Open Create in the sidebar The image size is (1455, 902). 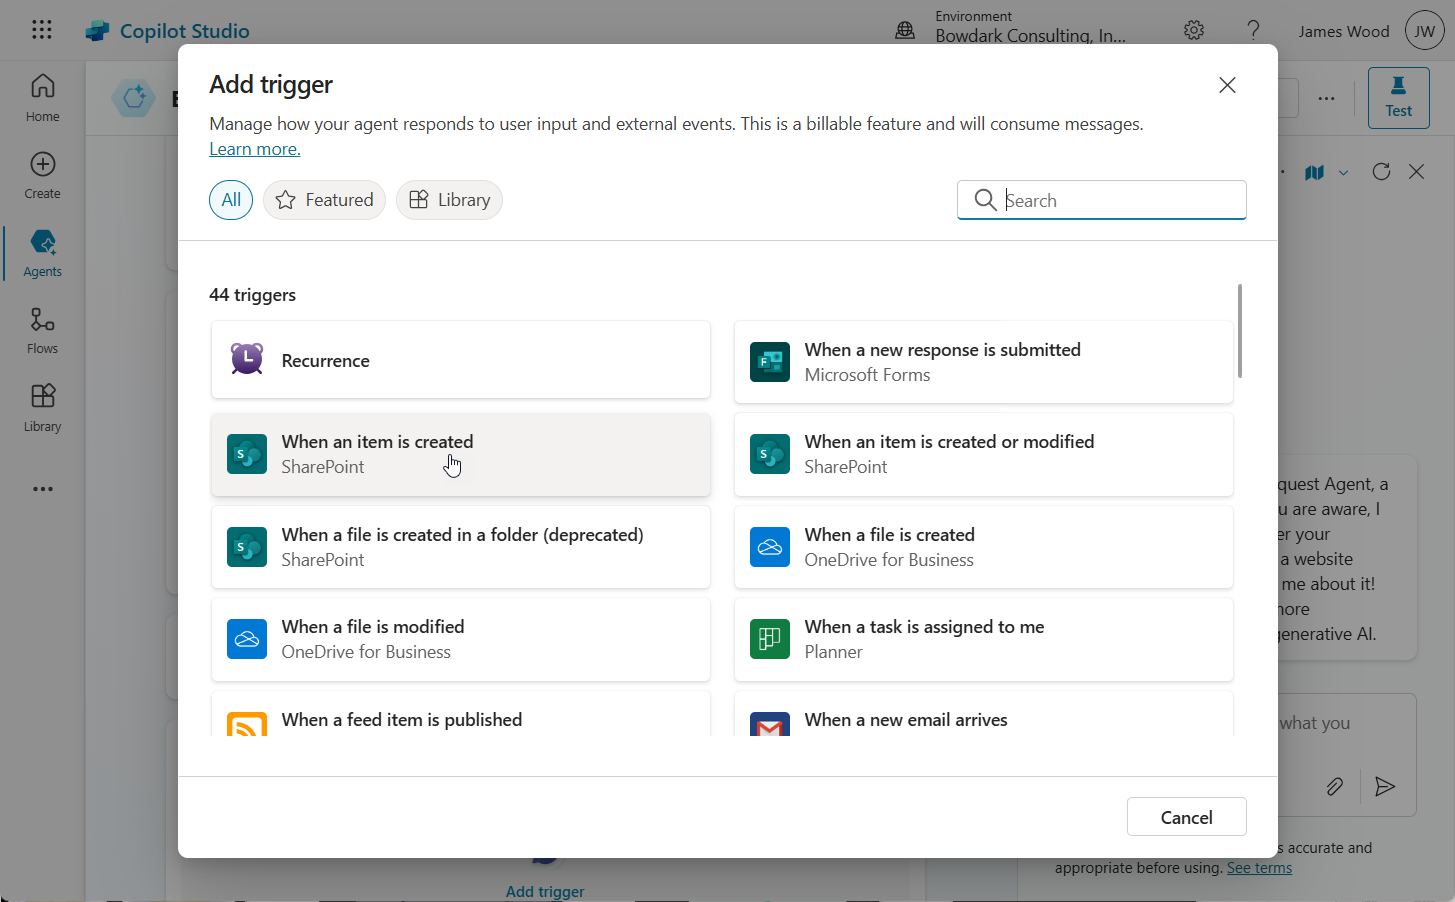pyautogui.click(x=42, y=175)
